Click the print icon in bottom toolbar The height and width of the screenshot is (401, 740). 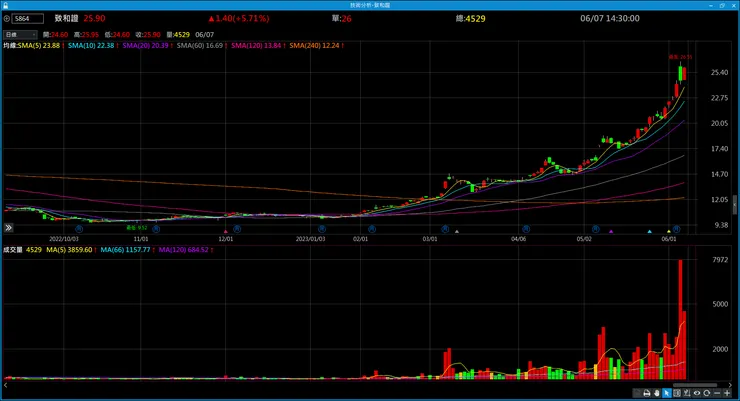(x=647, y=393)
